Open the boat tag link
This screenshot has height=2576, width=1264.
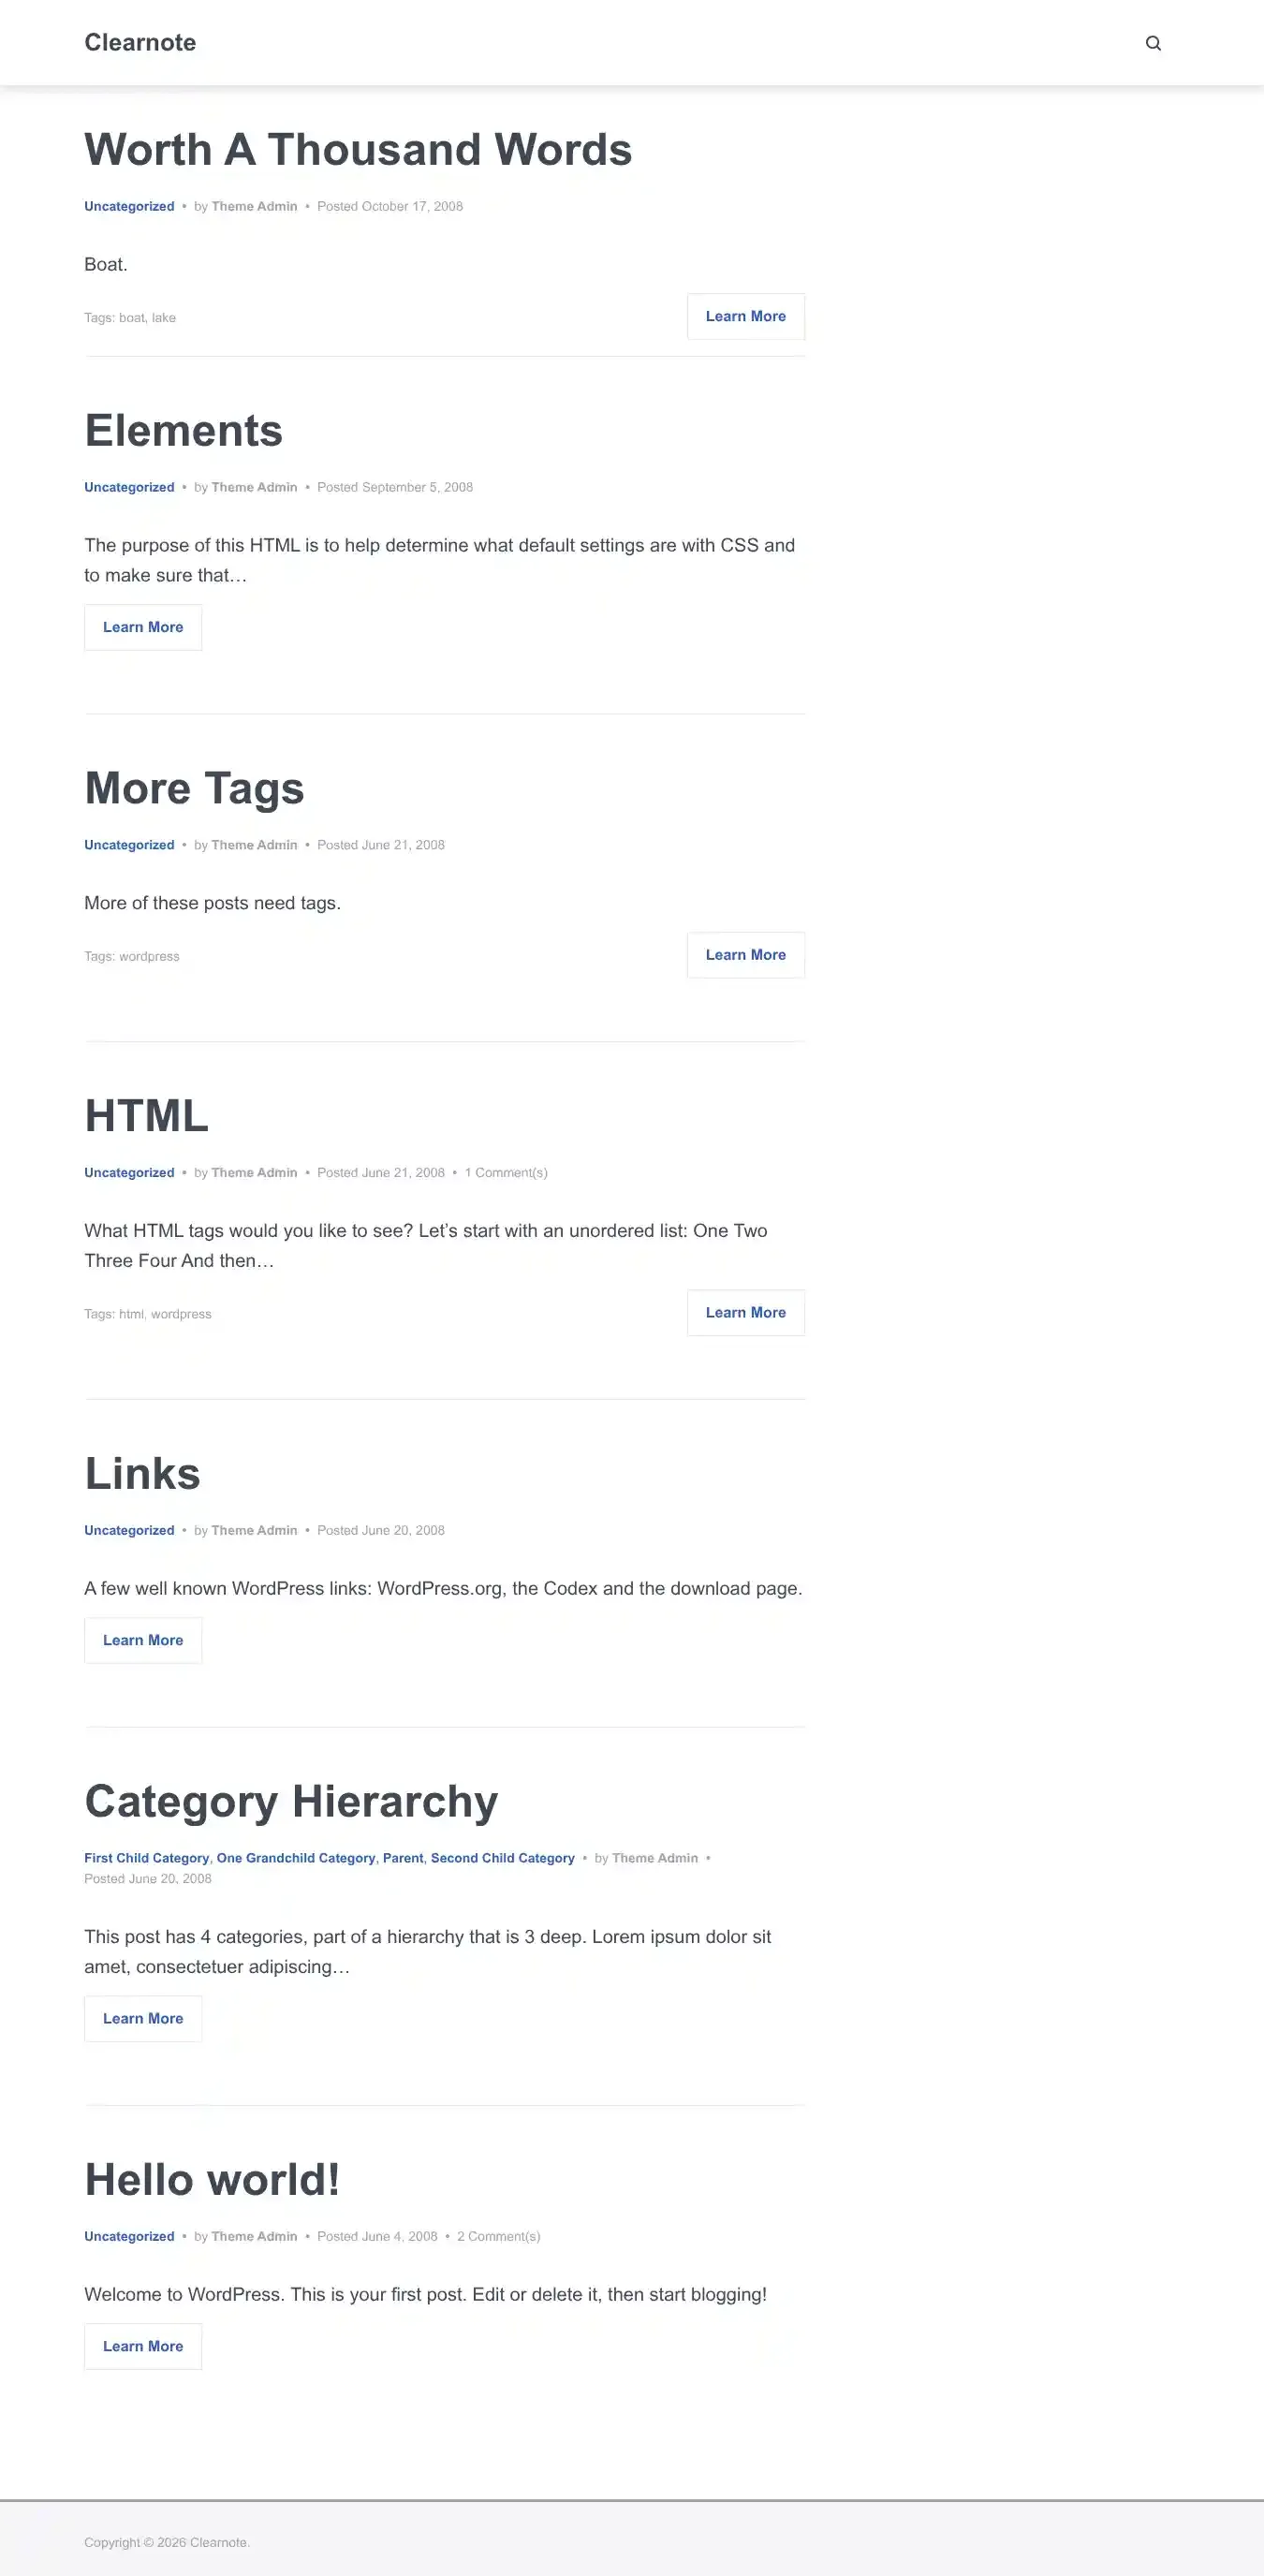click(x=131, y=318)
